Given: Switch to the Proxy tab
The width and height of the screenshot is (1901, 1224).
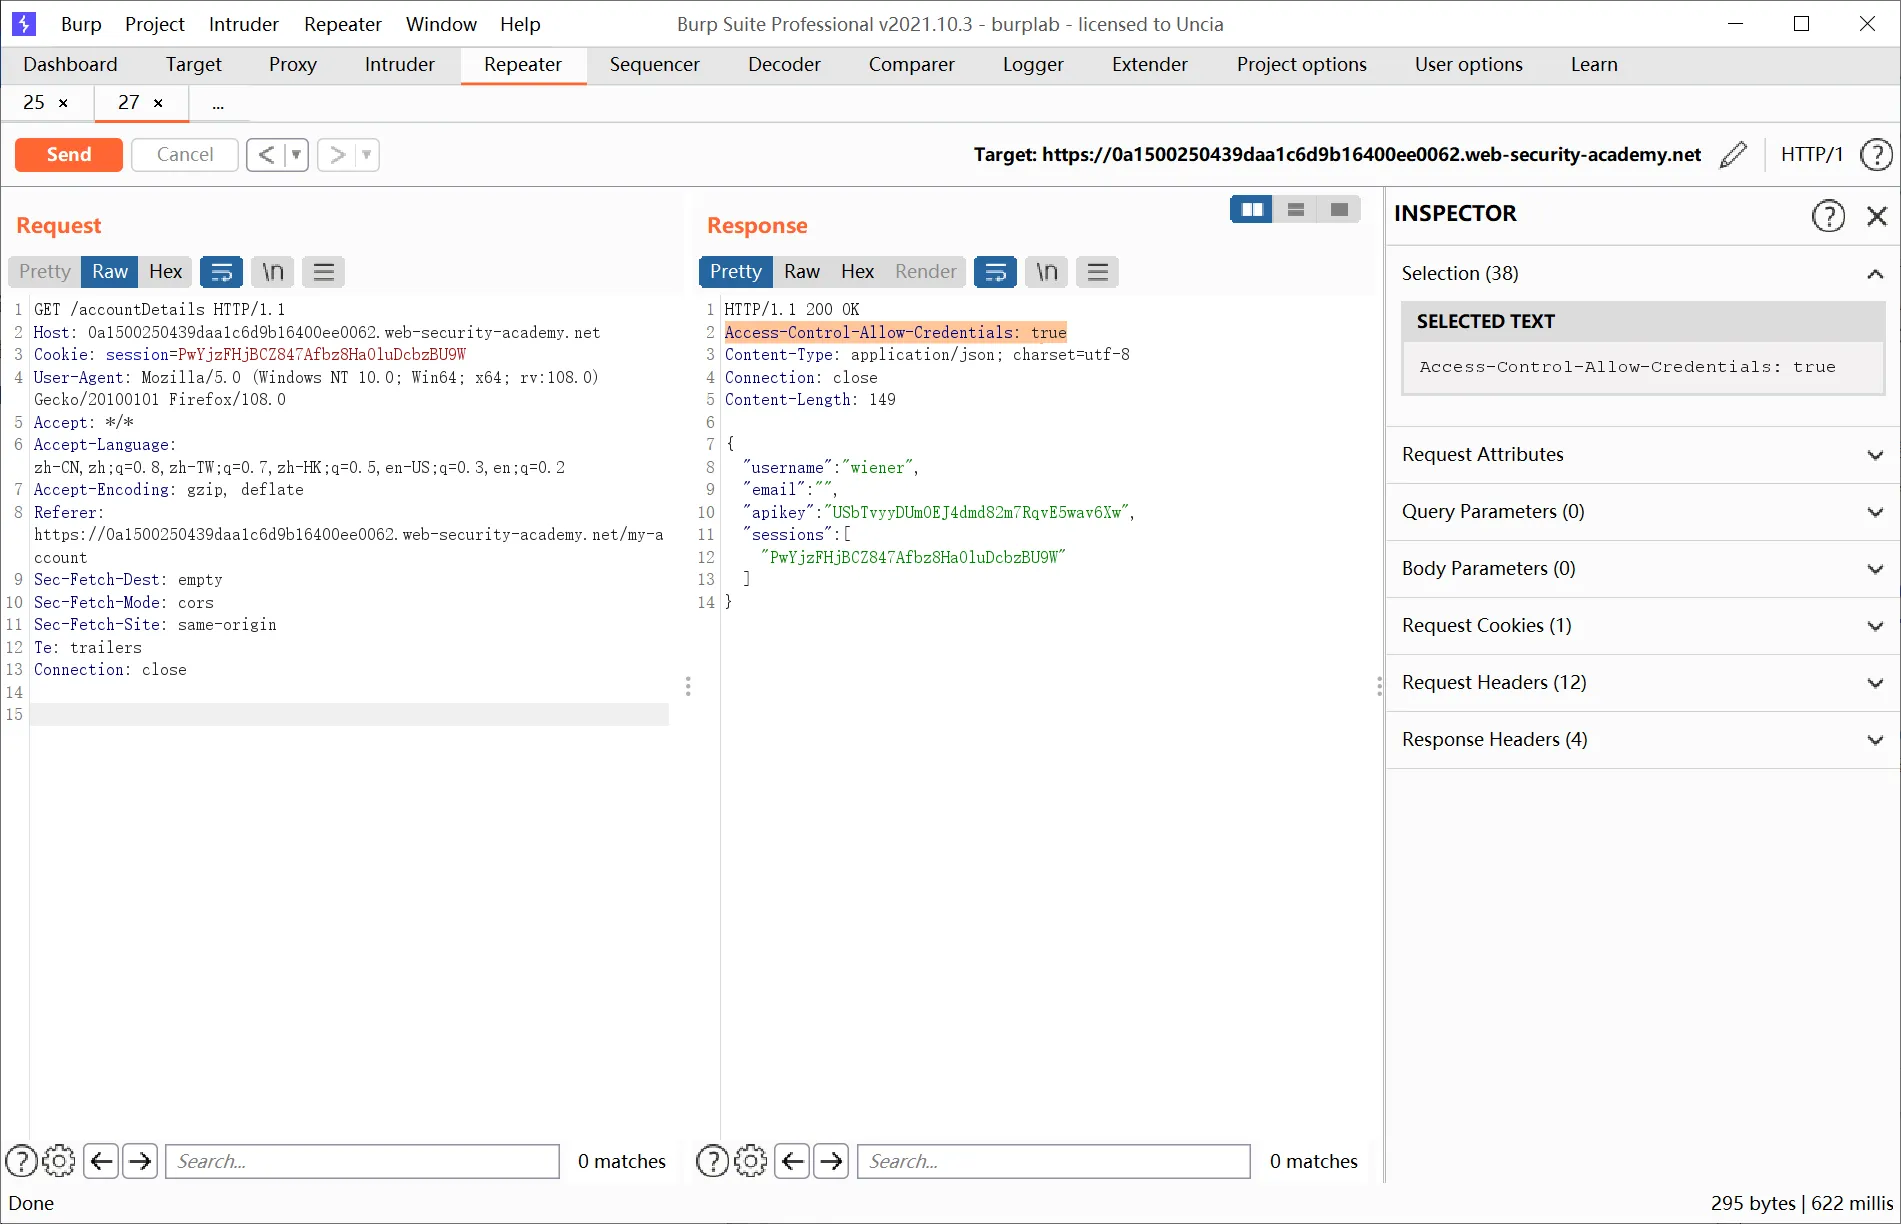Looking at the screenshot, I should (x=292, y=64).
